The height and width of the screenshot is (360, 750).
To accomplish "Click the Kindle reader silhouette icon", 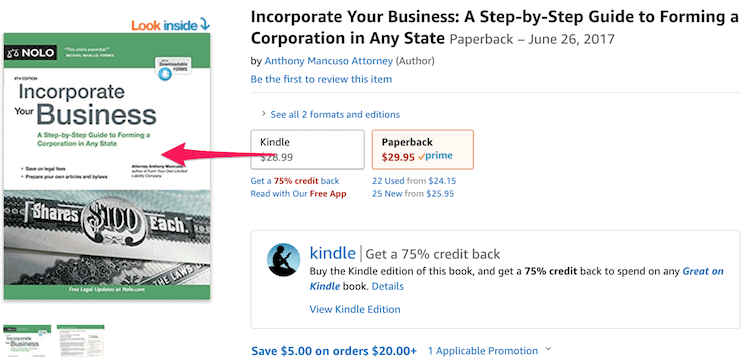I will [x=283, y=260].
